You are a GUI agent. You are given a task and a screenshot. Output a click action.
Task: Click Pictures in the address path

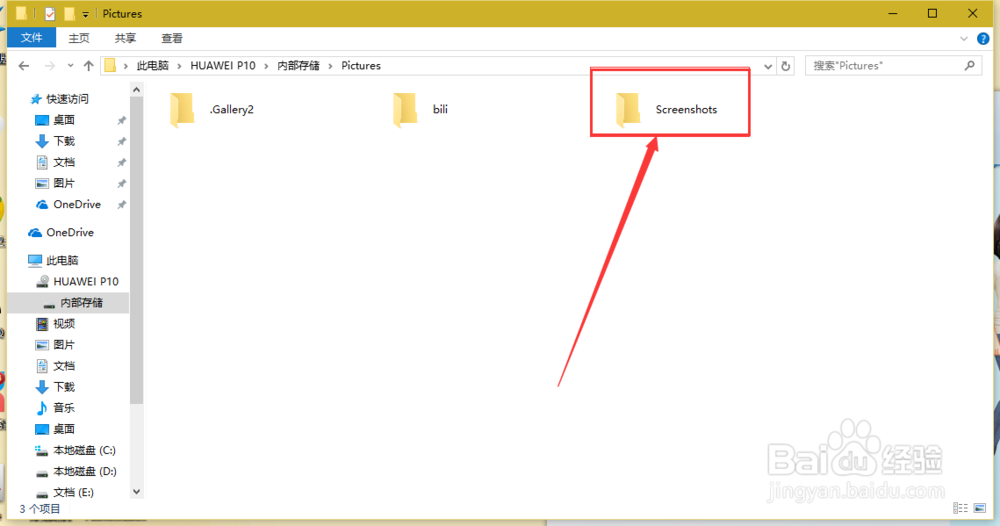(x=361, y=66)
